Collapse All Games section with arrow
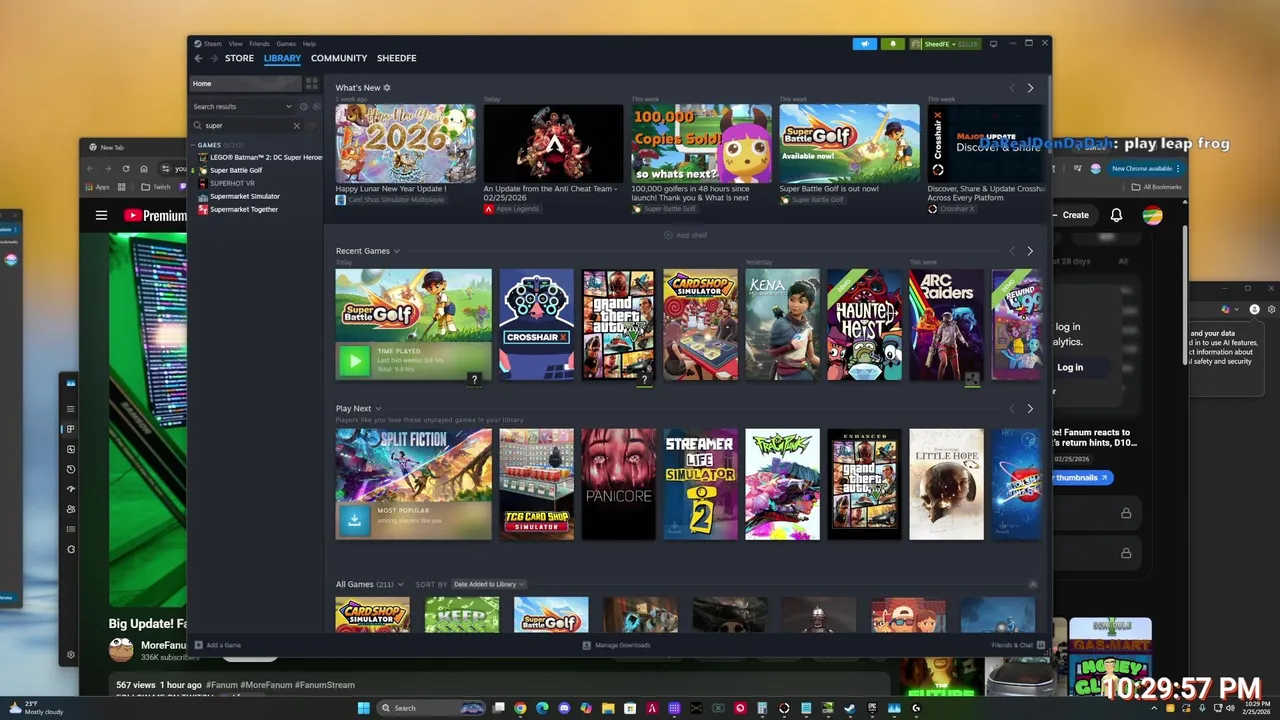 (1033, 584)
